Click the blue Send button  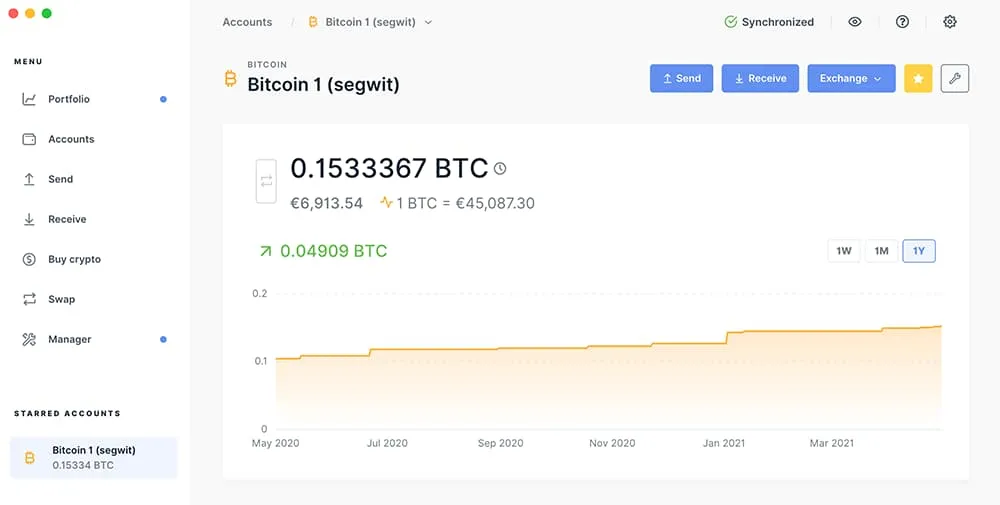pyautogui.click(x=682, y=78)
